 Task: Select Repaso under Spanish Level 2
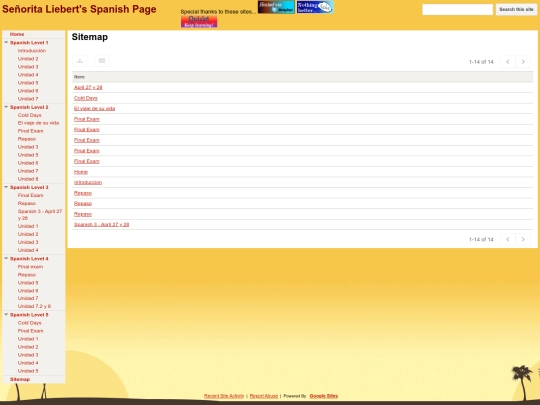tap(27, 139)
